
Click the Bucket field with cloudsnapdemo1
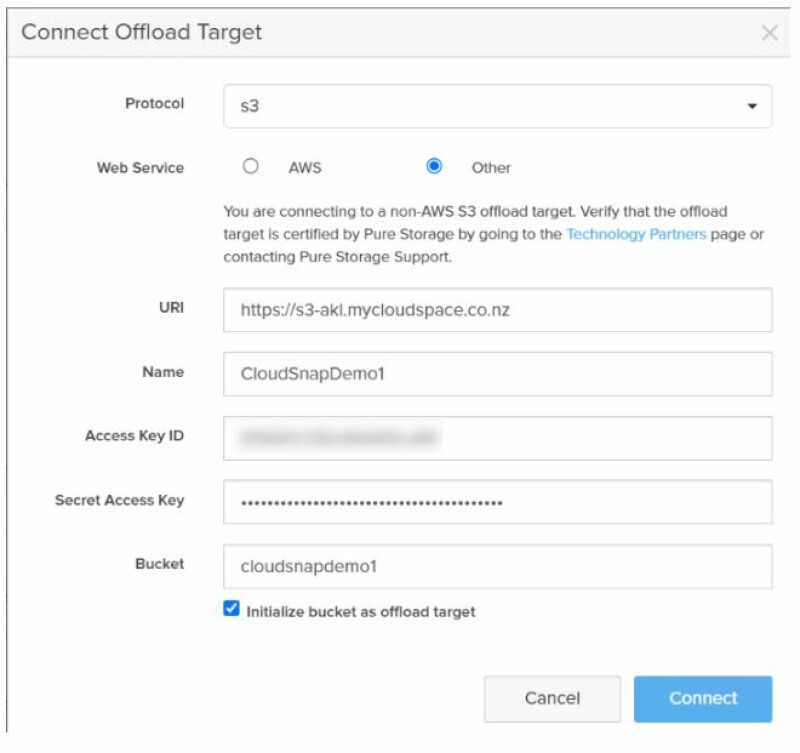tap(497, 567)
